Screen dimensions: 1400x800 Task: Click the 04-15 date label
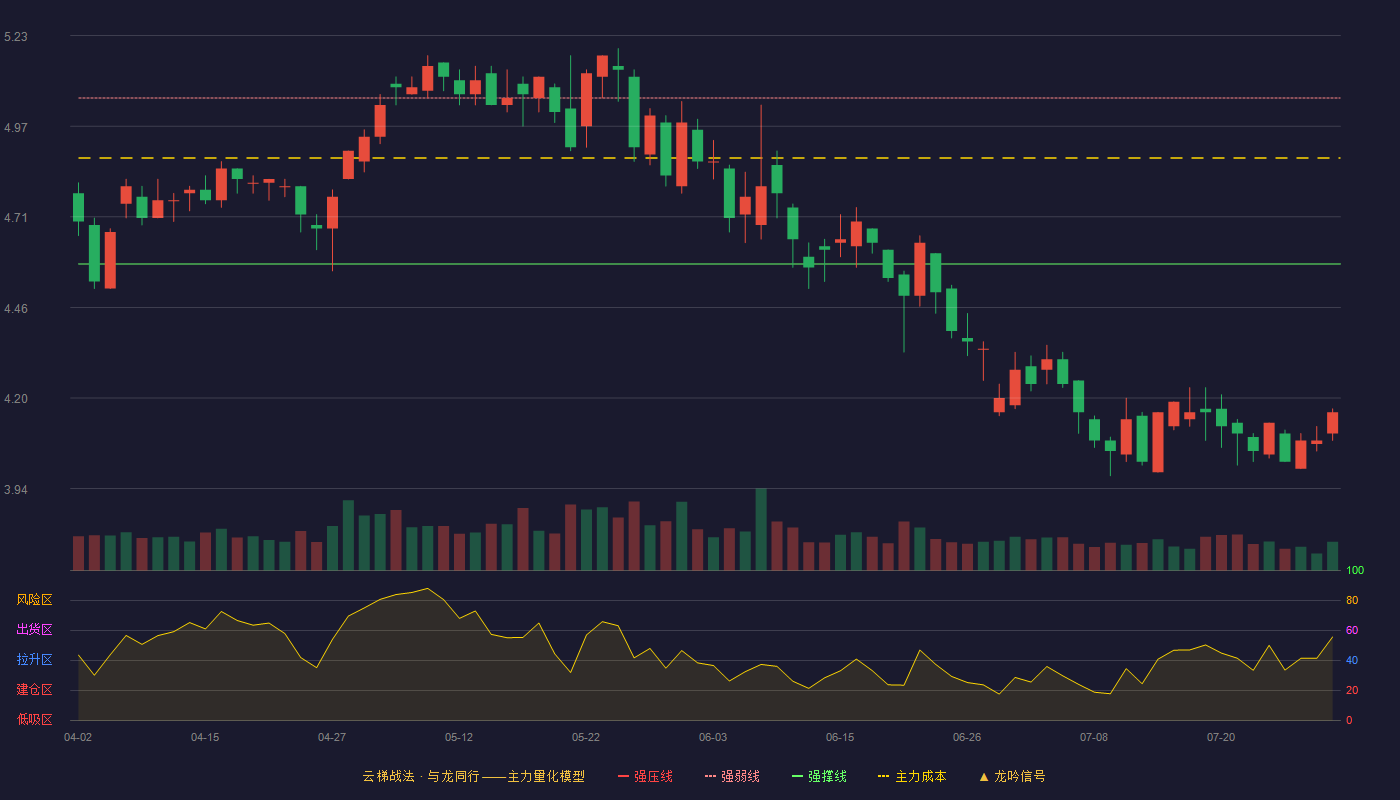pos(205,737)
